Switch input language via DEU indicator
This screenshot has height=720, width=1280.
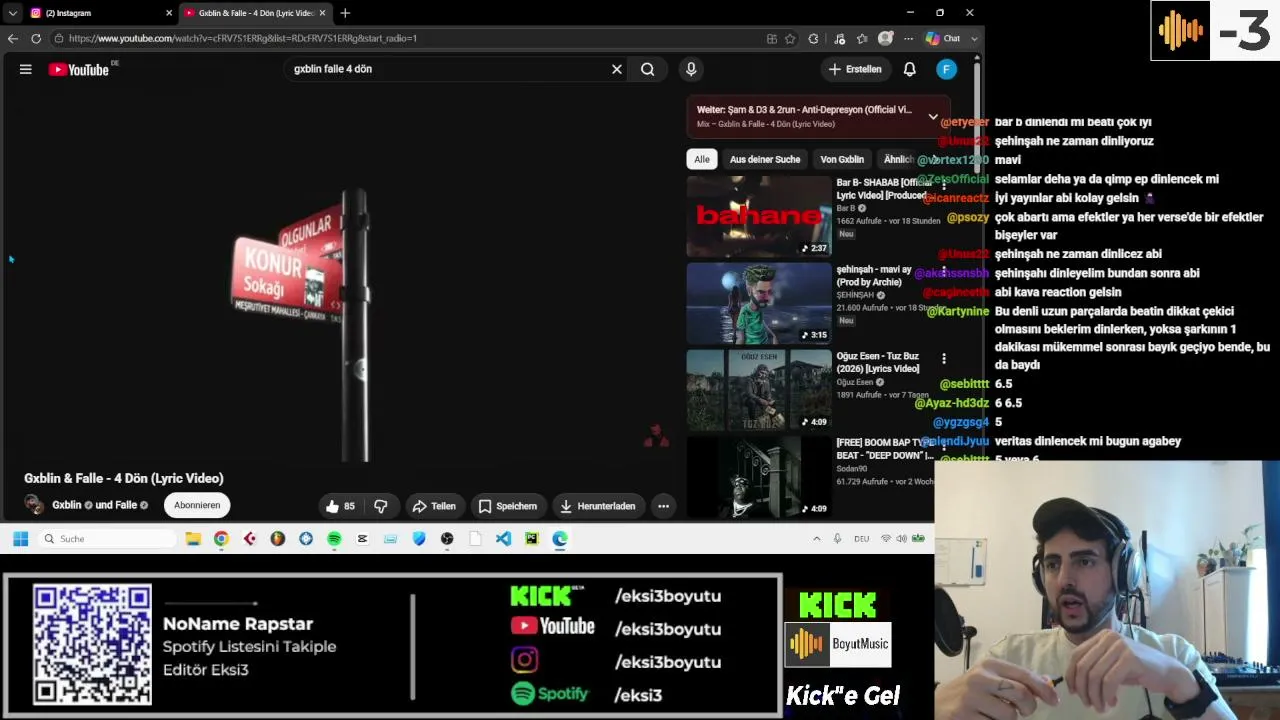[861, 538]
